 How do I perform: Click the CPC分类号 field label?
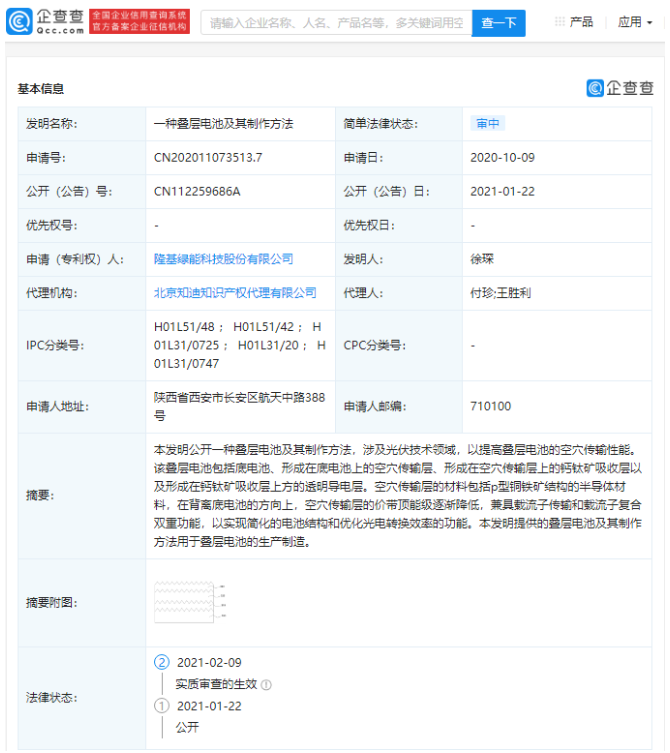[x=375, y=345]
